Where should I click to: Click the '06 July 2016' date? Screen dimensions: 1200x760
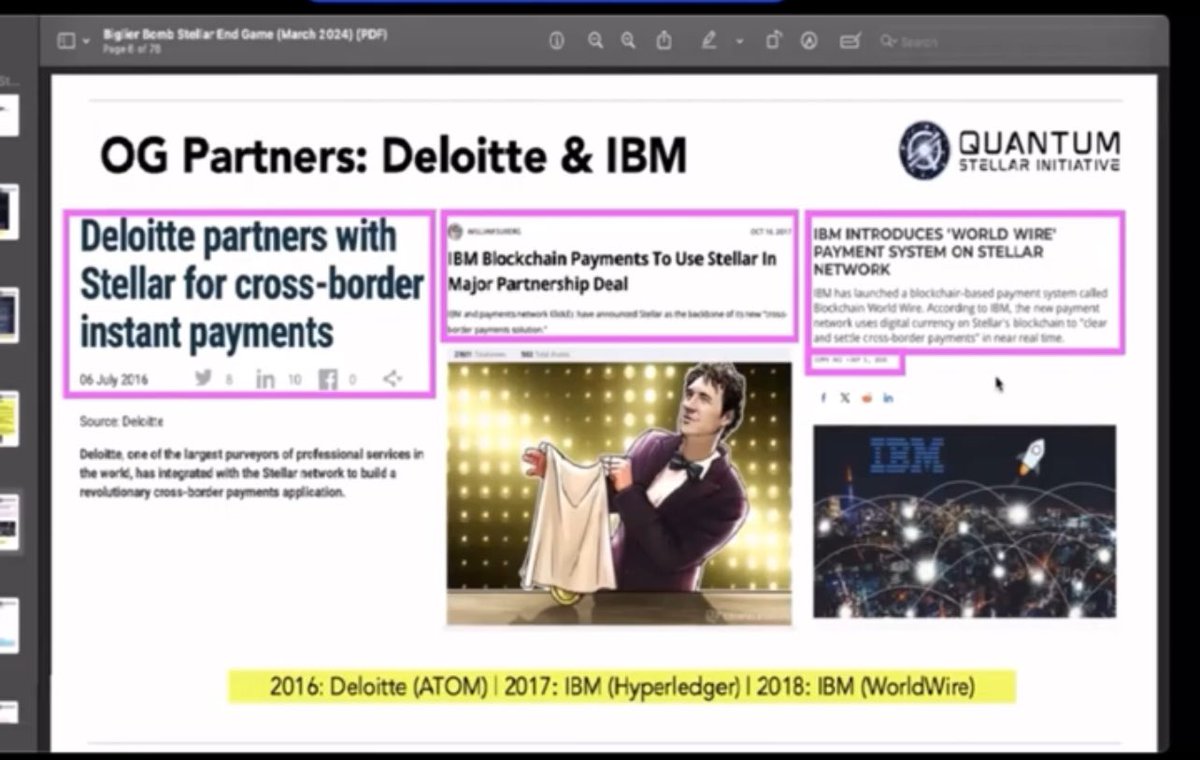[113, 379]
